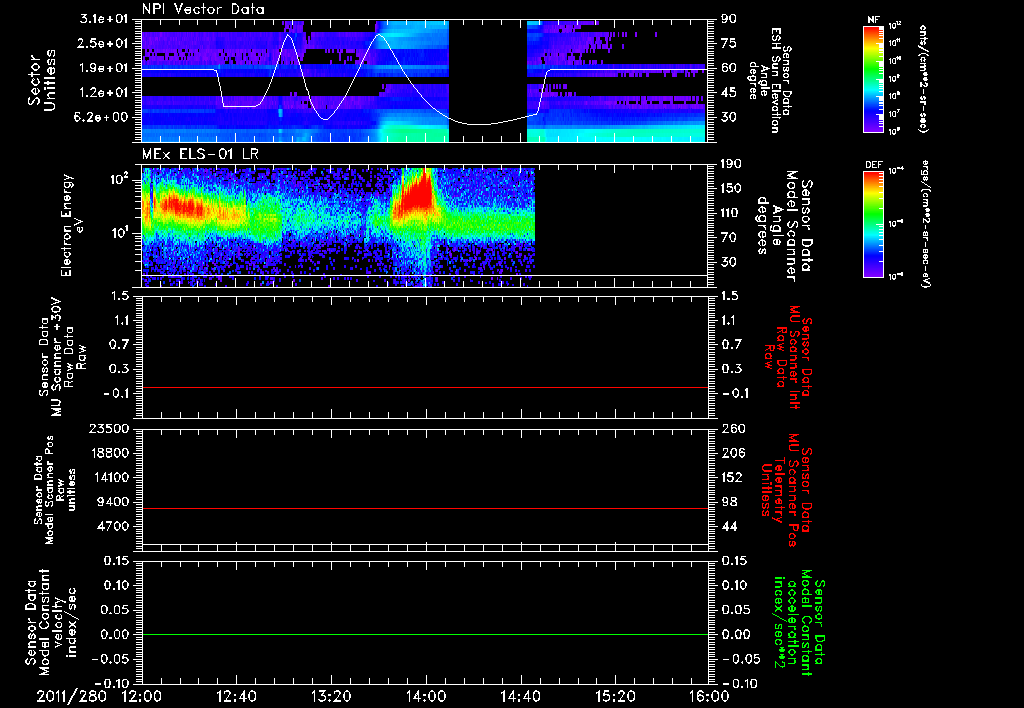The height and width of the screenshot is (708, 1024).
Task: Click the 'Sector Unitless' axis title
Action: click(x=42, y=80)
